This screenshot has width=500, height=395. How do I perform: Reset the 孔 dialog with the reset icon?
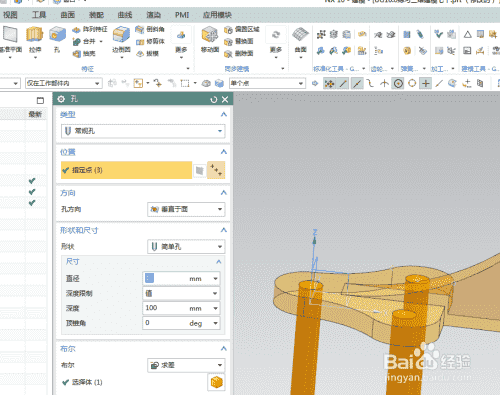click(214, 99)
